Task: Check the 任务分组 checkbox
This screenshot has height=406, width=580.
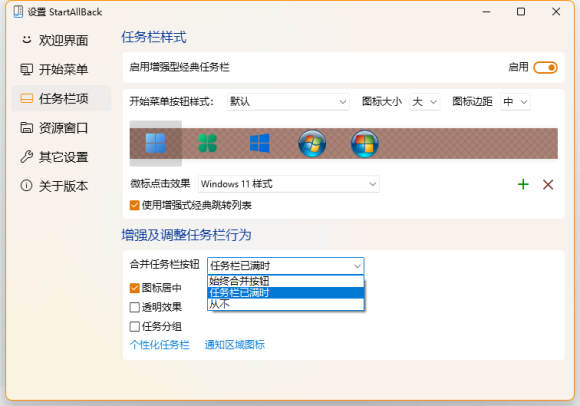Action: pos(135,327)
